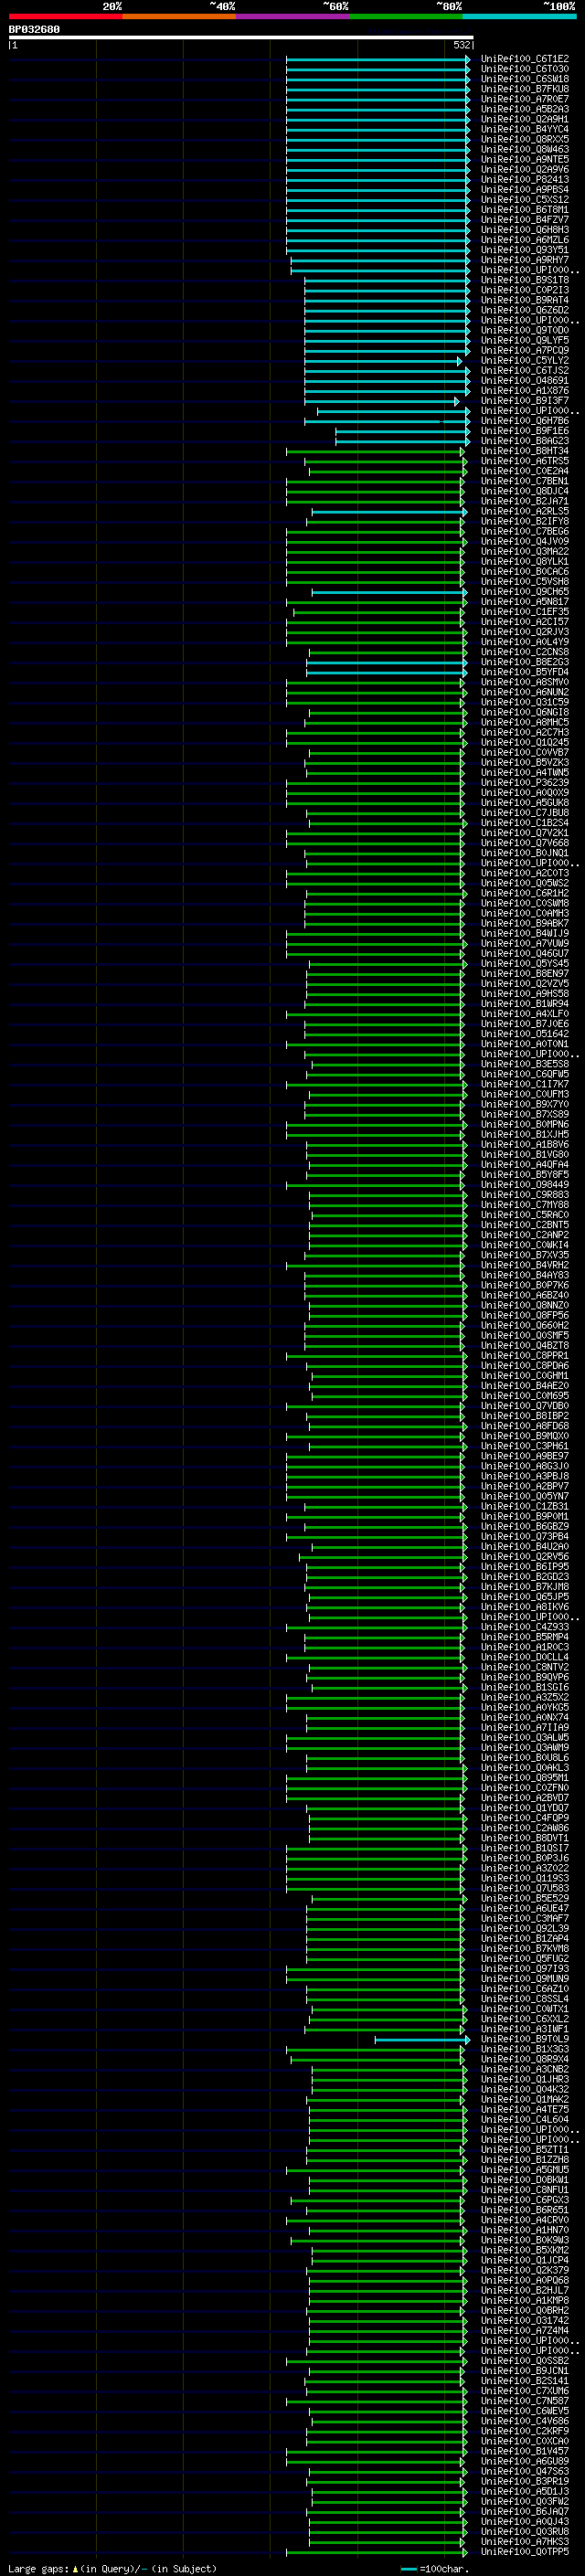Click the label UniRef100_P36239

tap(524, 783)
